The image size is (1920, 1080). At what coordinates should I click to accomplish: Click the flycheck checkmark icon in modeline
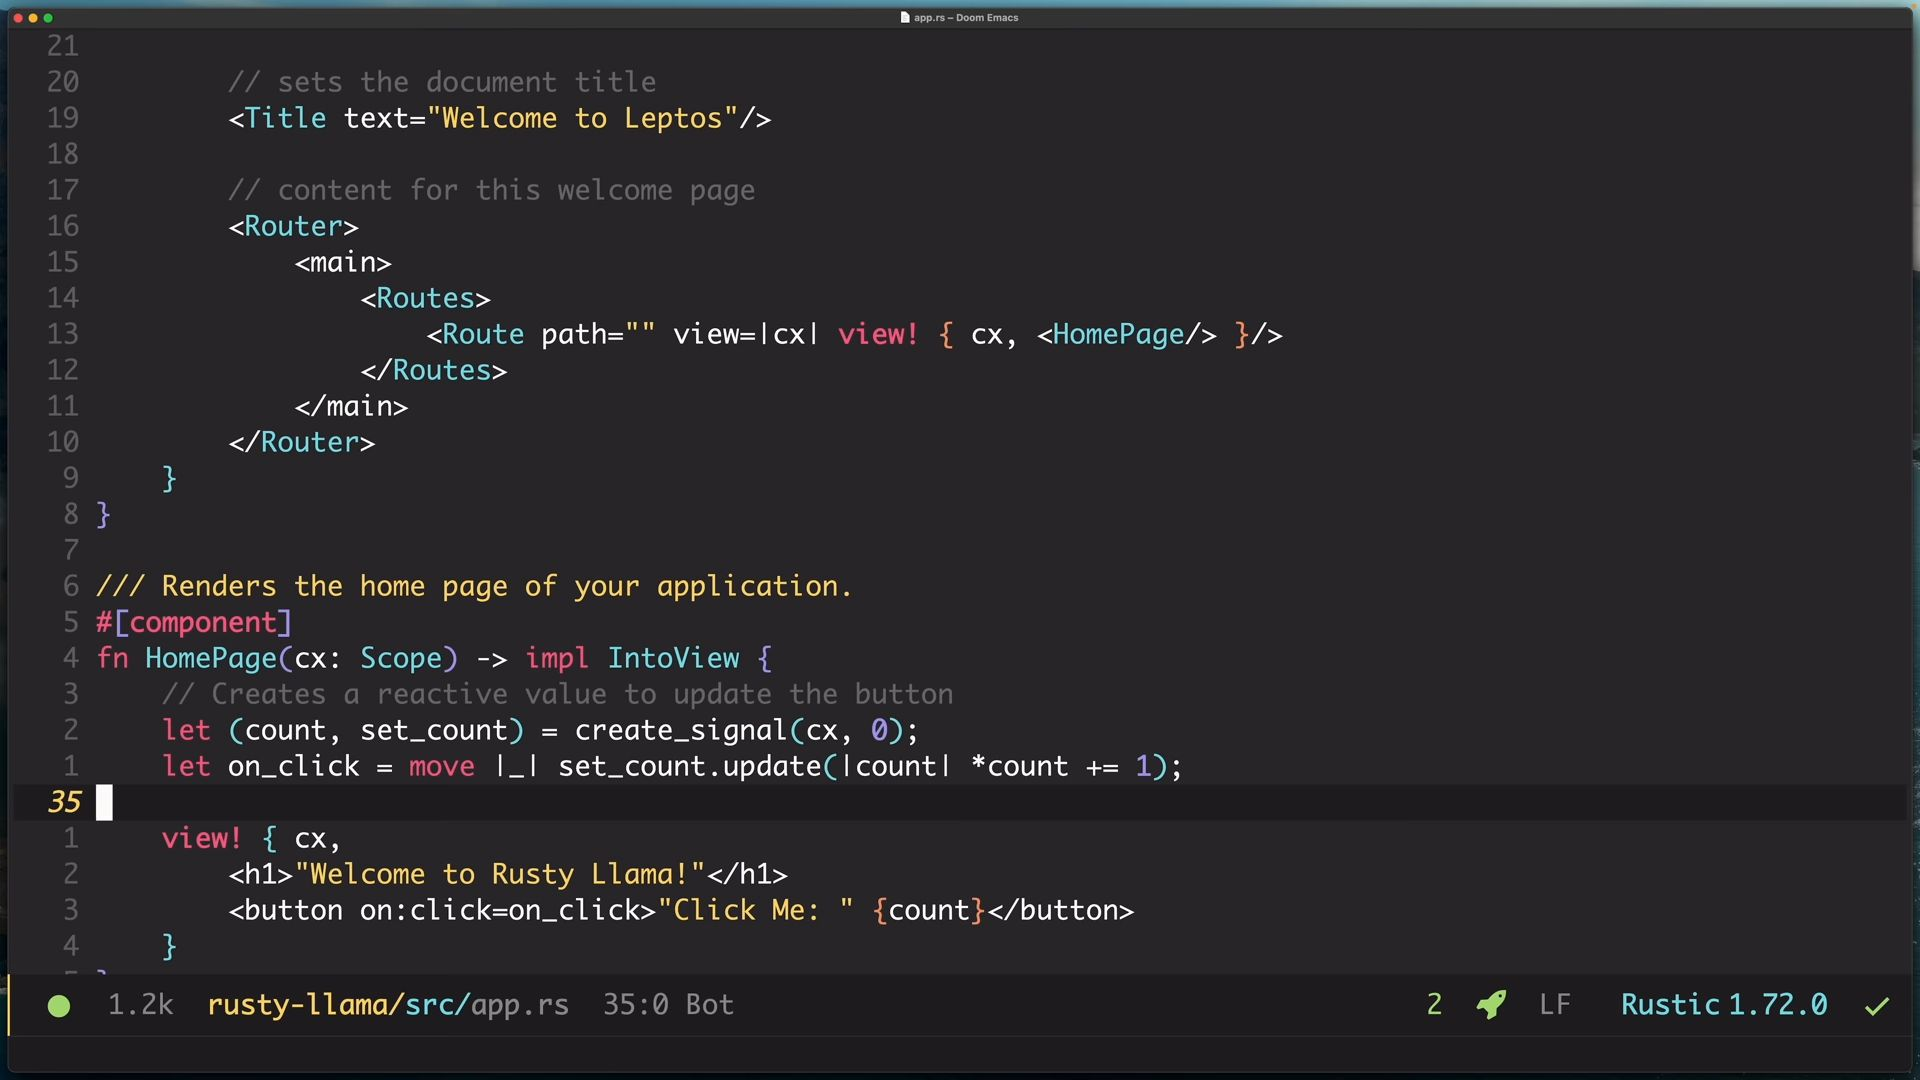click(x=1877, y=1006)
